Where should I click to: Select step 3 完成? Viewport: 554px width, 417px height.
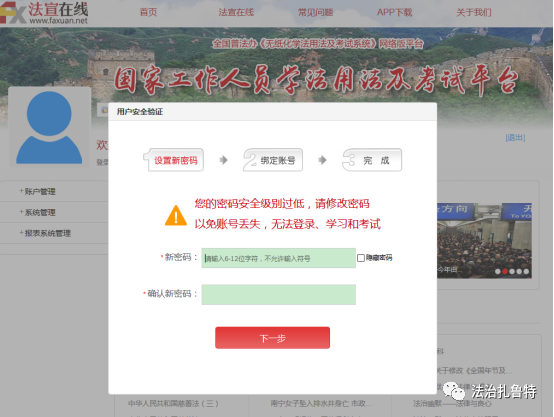(372, 160)
